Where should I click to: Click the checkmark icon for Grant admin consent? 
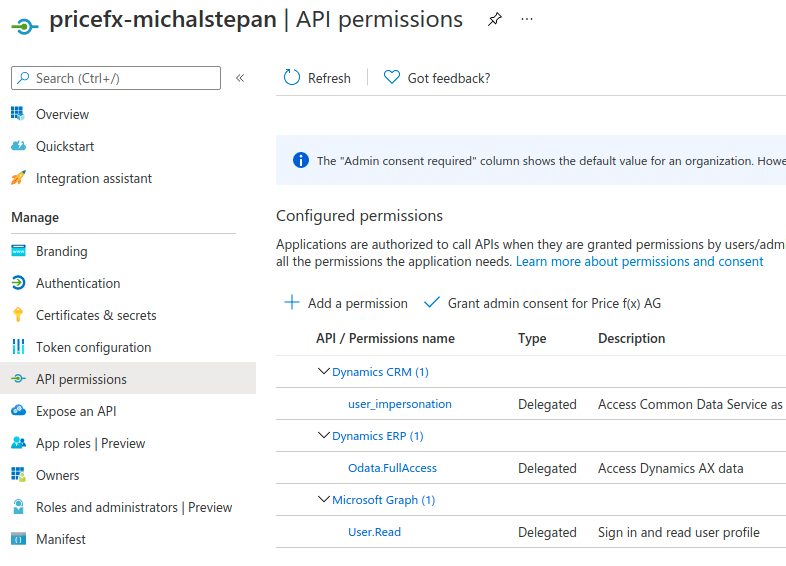tap(432, 302)
